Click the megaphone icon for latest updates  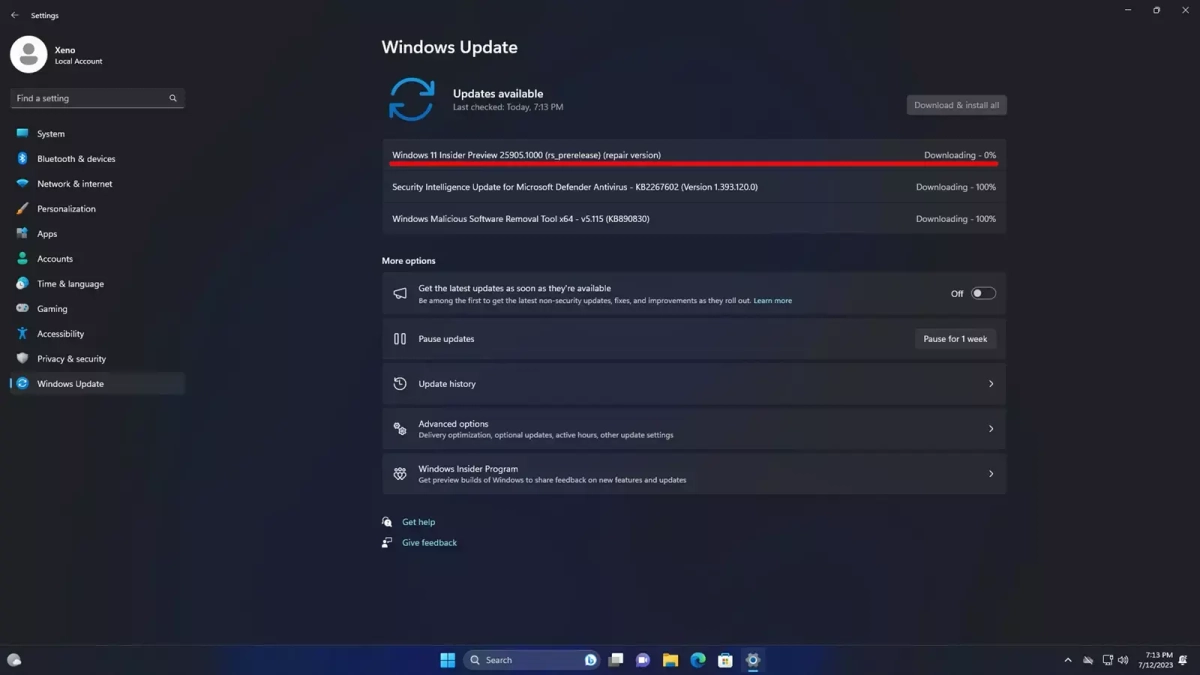(x=400, y=294)
